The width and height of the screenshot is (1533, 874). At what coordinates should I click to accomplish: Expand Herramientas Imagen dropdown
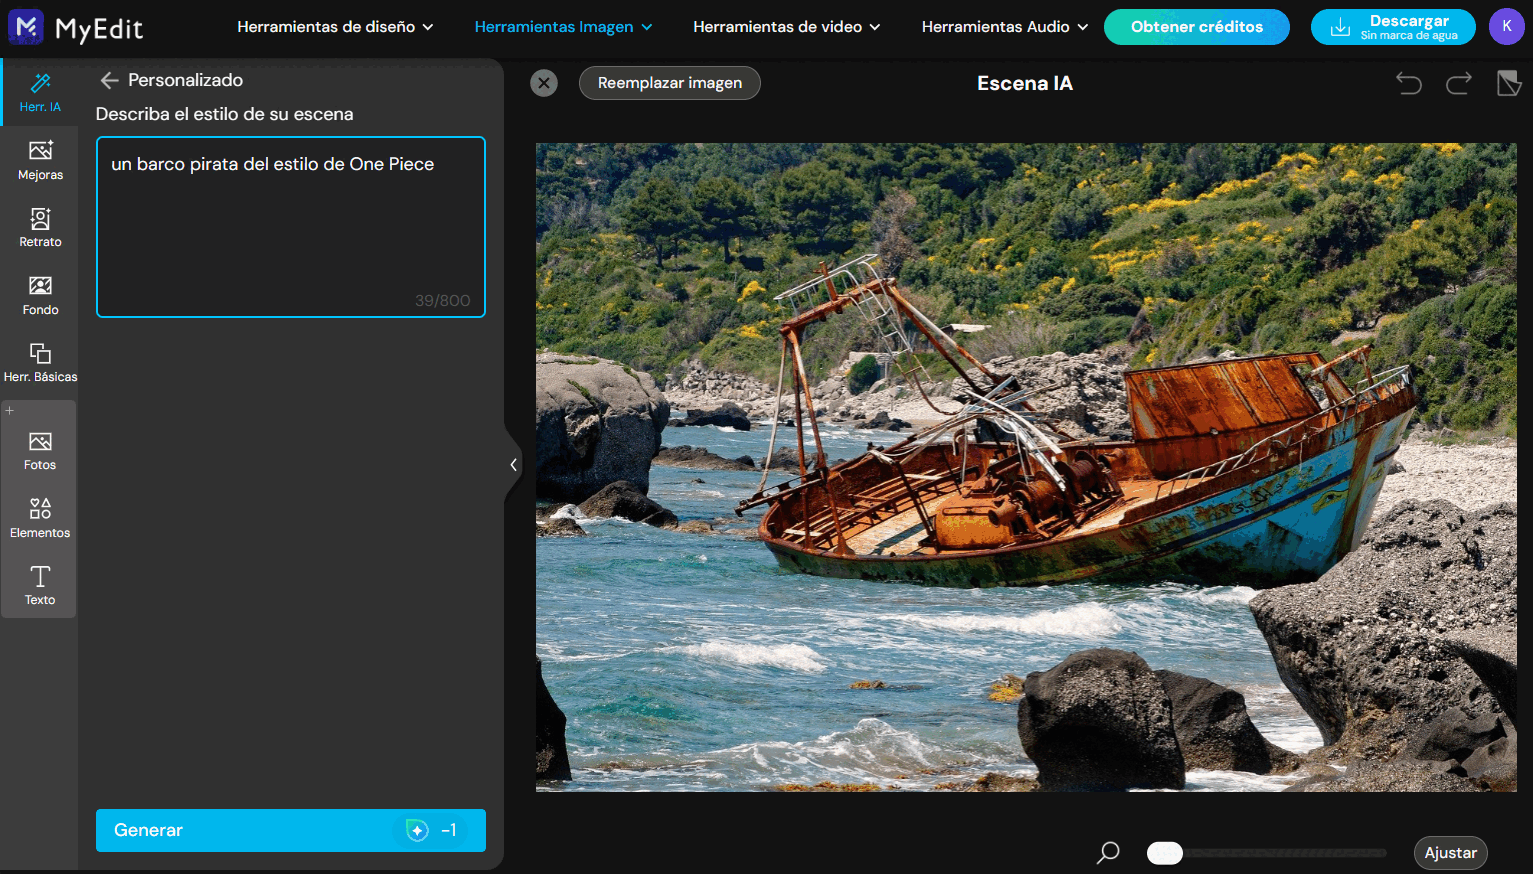click(x=563, y=27)
